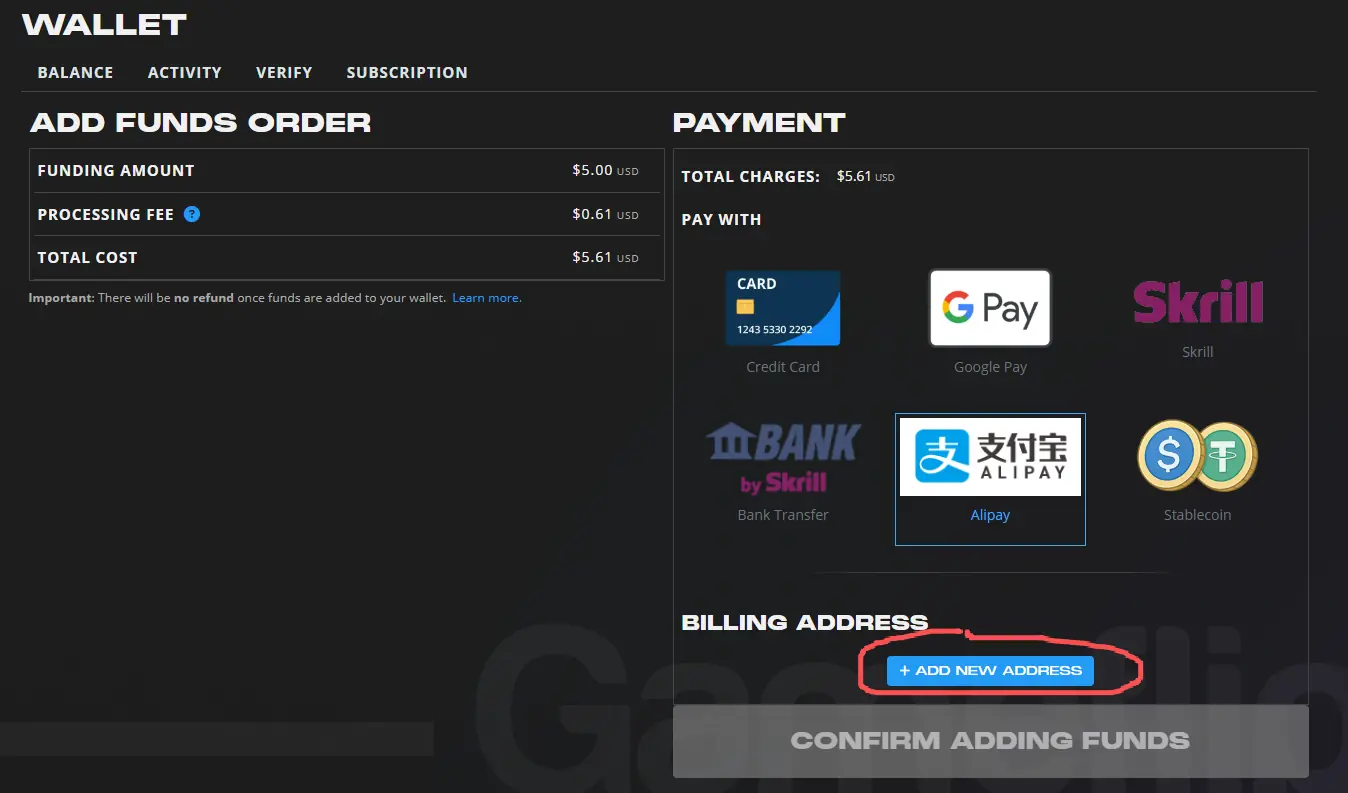Select the Stablecoin payment icon

1197,455
